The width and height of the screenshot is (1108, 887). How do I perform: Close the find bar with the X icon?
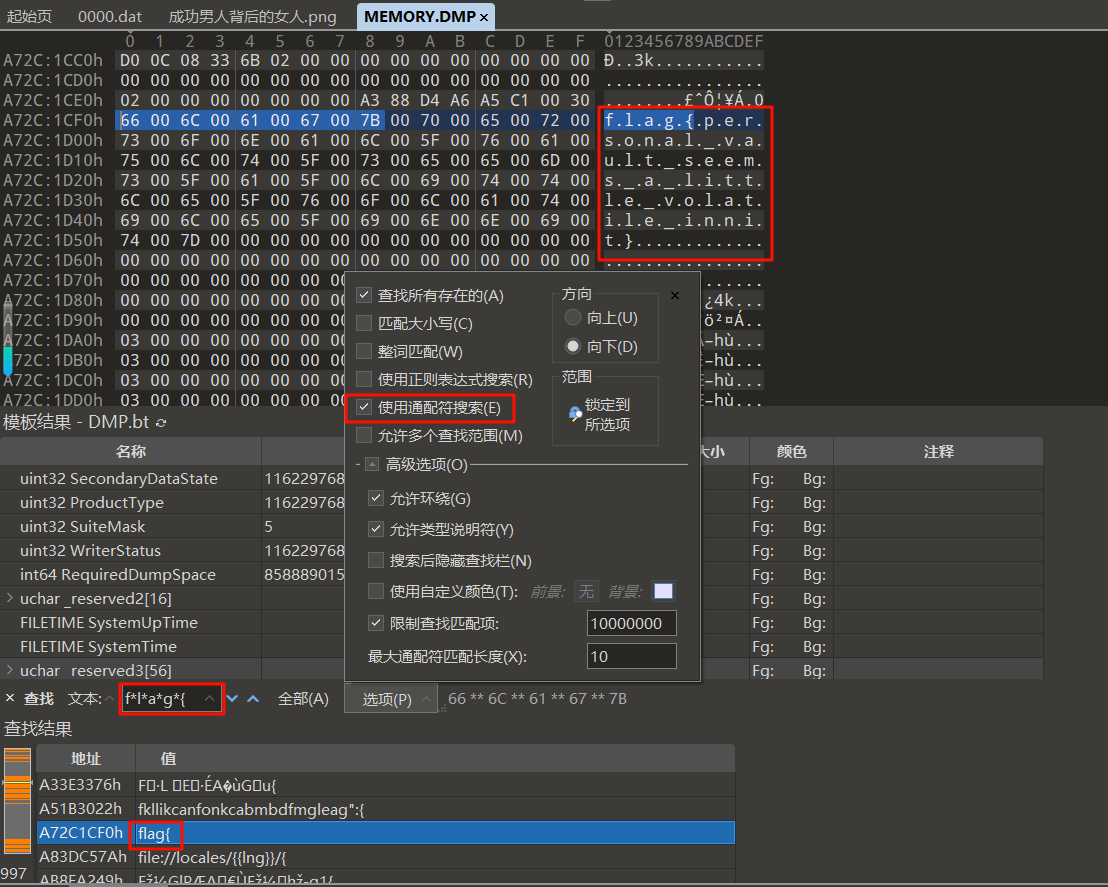point(10,698)
